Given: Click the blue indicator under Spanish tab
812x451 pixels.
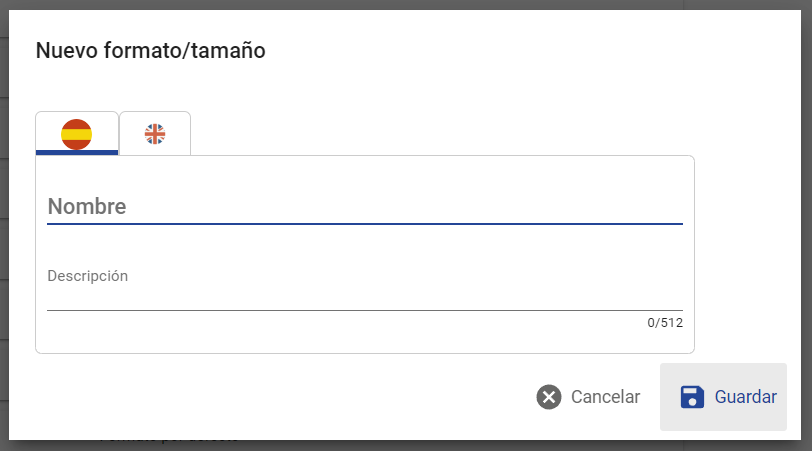Looking at the screenshot, I should coord(77,152).
